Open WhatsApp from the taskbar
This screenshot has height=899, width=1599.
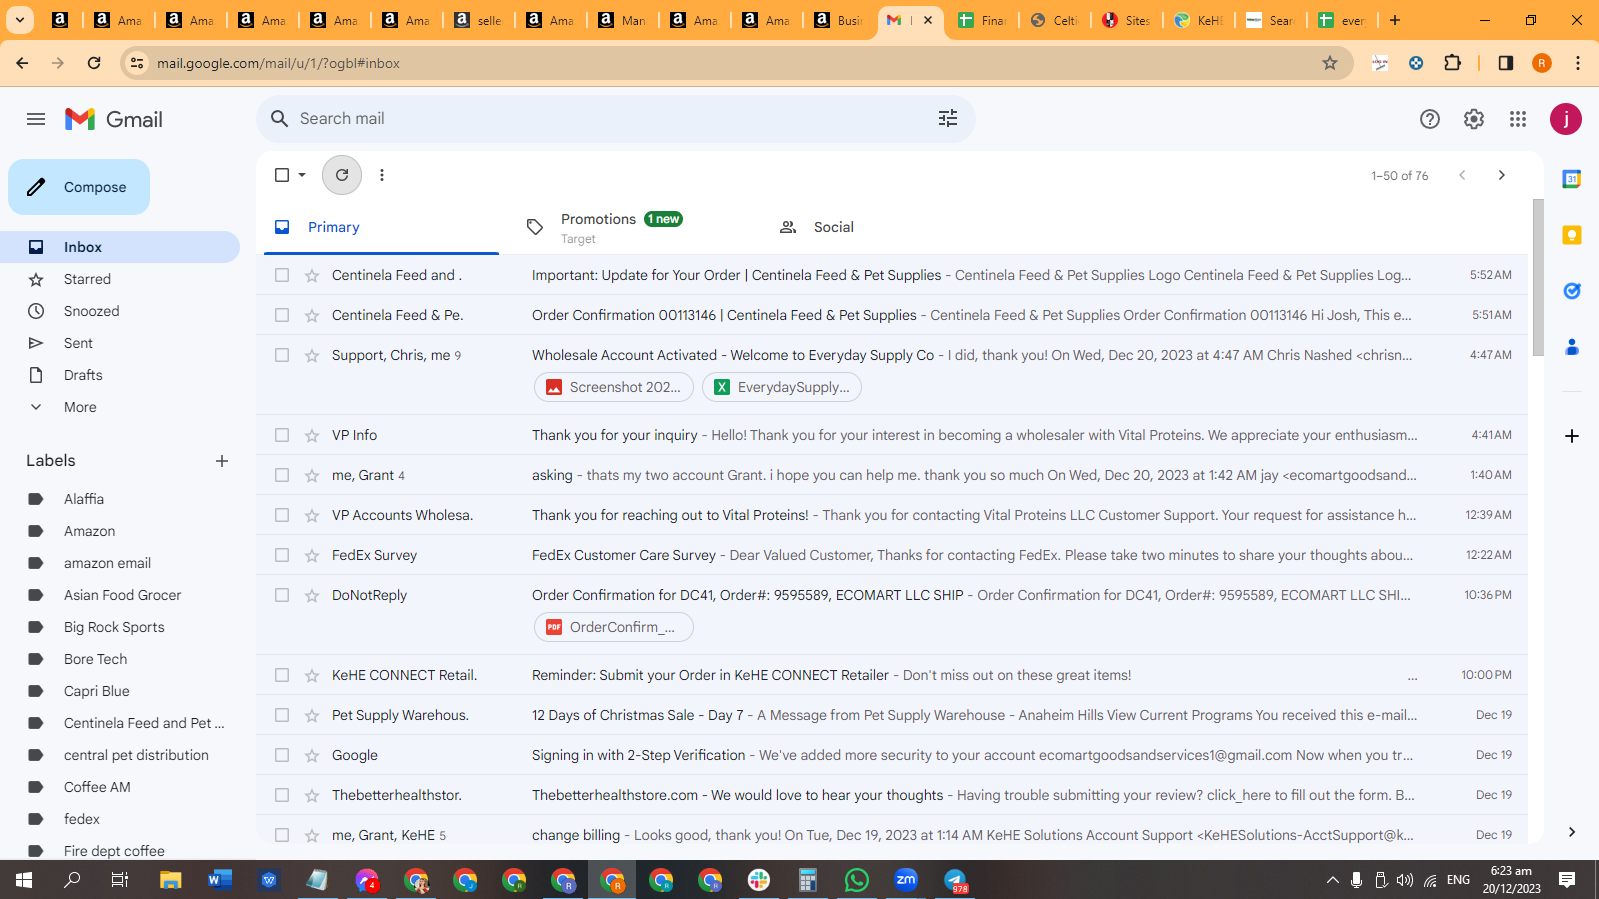click(857, 880)
